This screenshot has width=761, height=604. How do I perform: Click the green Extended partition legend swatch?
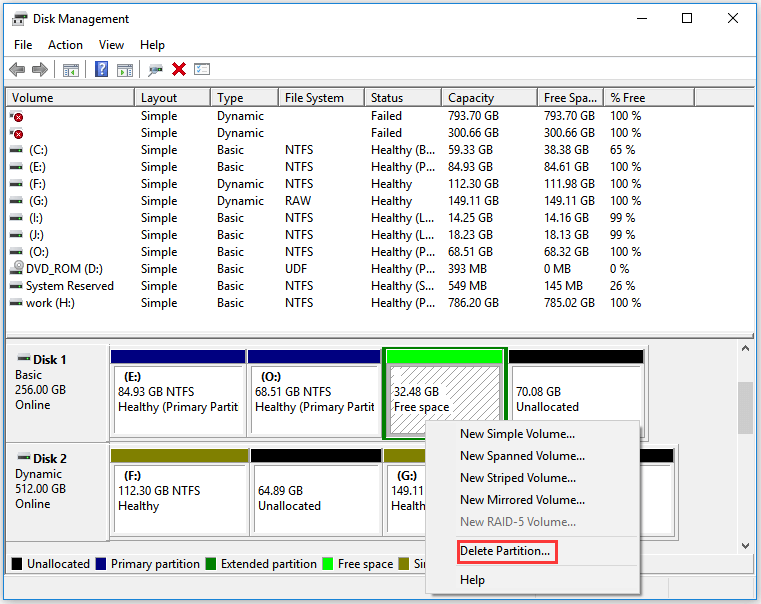click(x=211, y=564)
